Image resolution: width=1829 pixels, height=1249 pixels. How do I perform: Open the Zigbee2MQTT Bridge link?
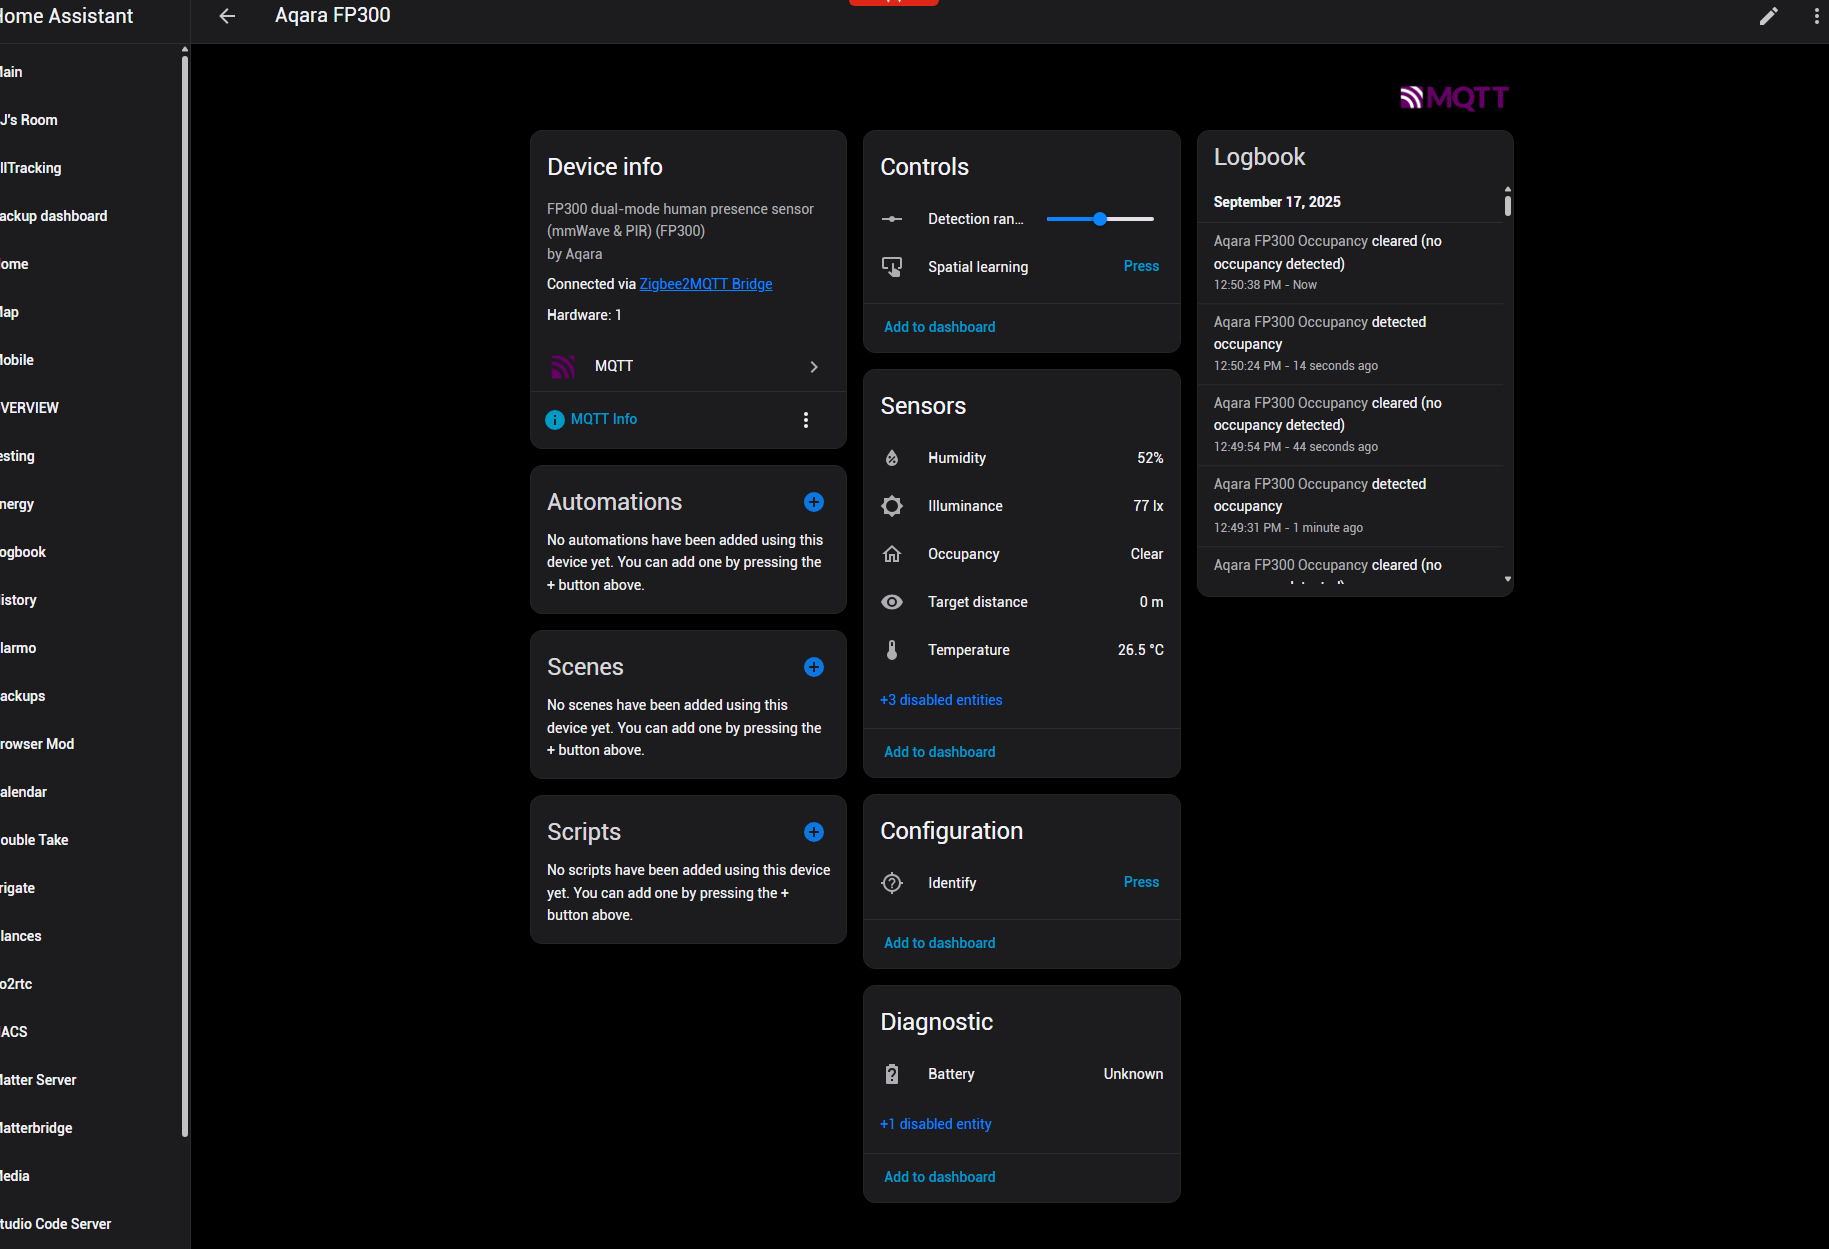click(x=705, y=284)
